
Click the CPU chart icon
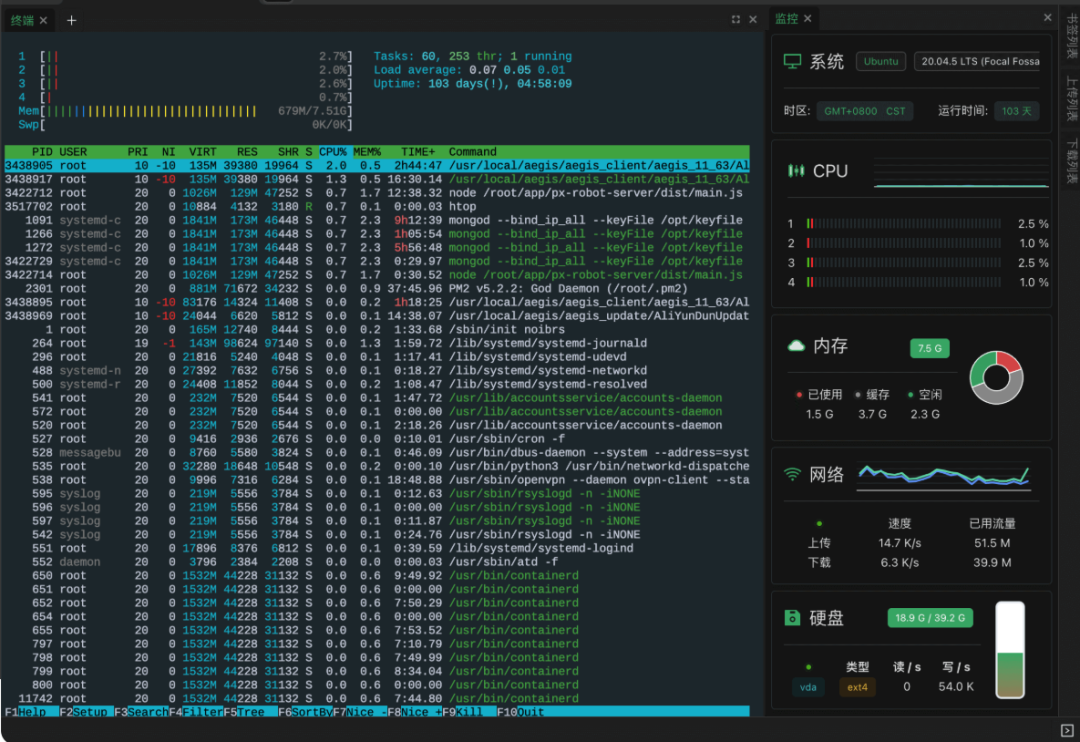pos(796,171)
